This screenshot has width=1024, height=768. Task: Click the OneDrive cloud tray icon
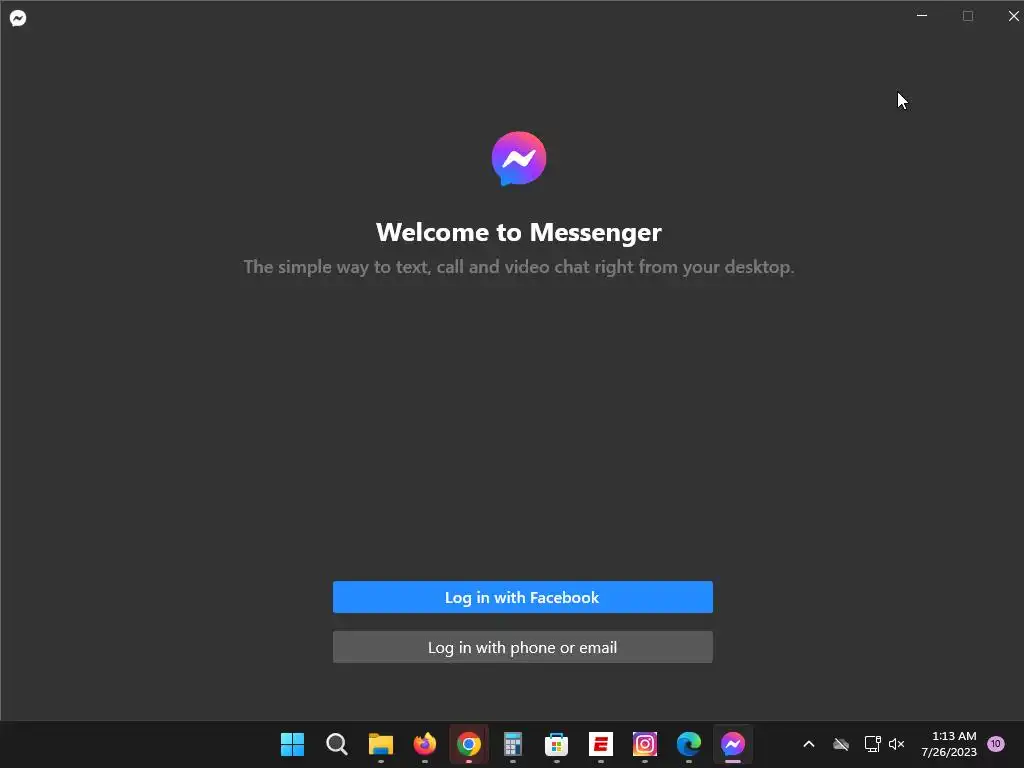841,744
